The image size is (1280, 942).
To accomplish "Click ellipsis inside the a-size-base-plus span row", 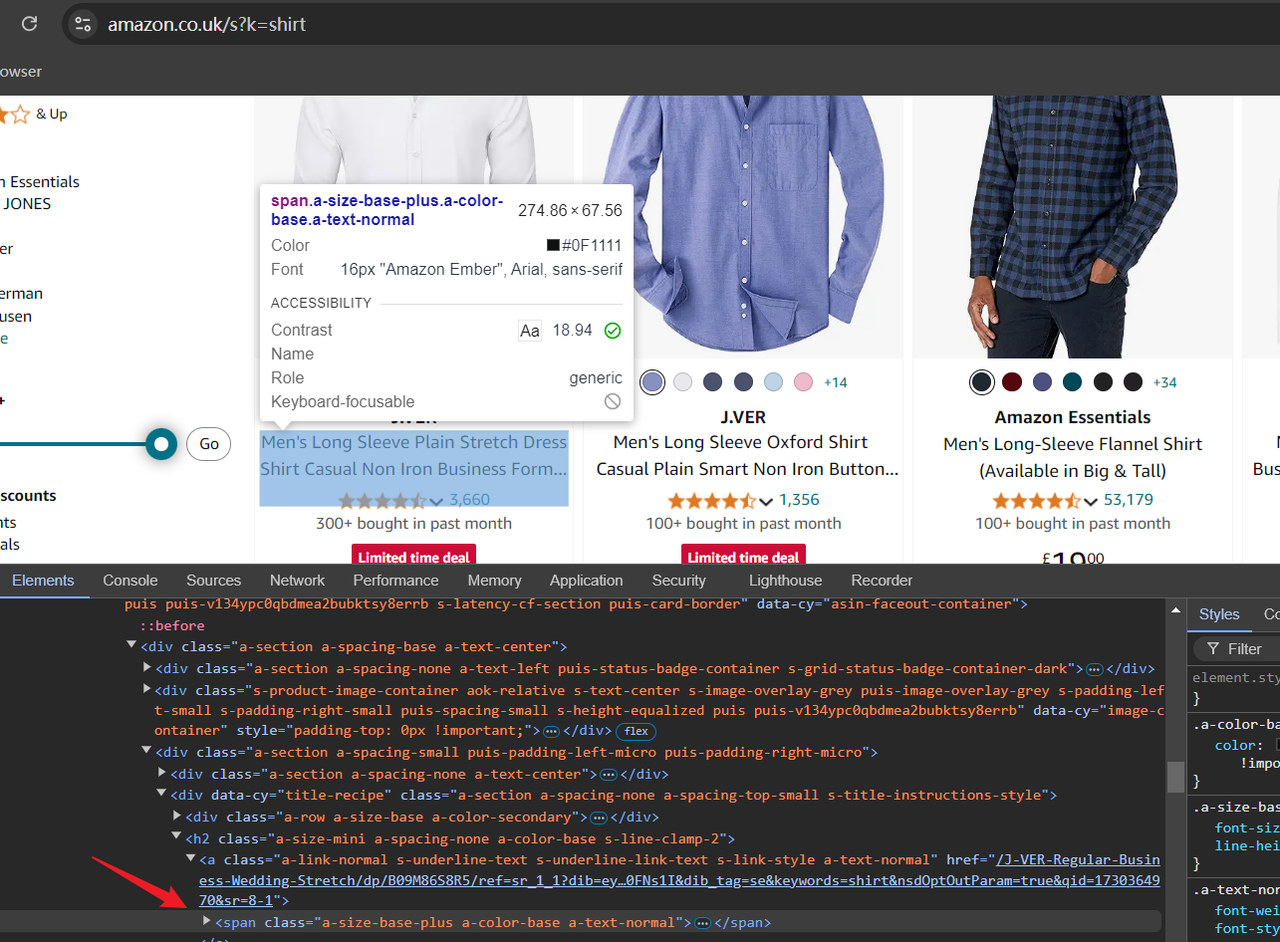I will tap(703, 923).
